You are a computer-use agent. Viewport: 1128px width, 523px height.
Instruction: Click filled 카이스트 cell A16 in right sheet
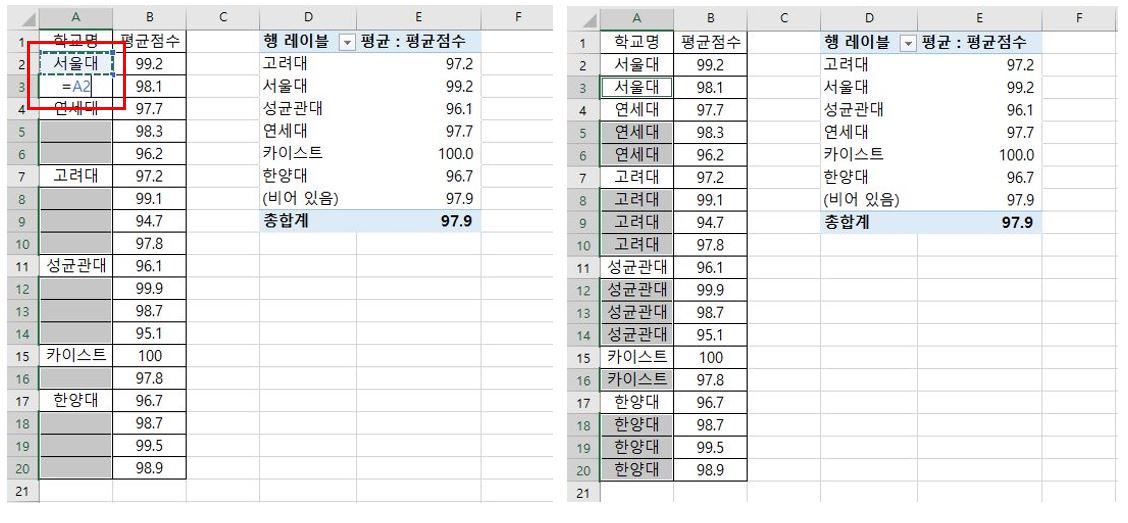636,379
